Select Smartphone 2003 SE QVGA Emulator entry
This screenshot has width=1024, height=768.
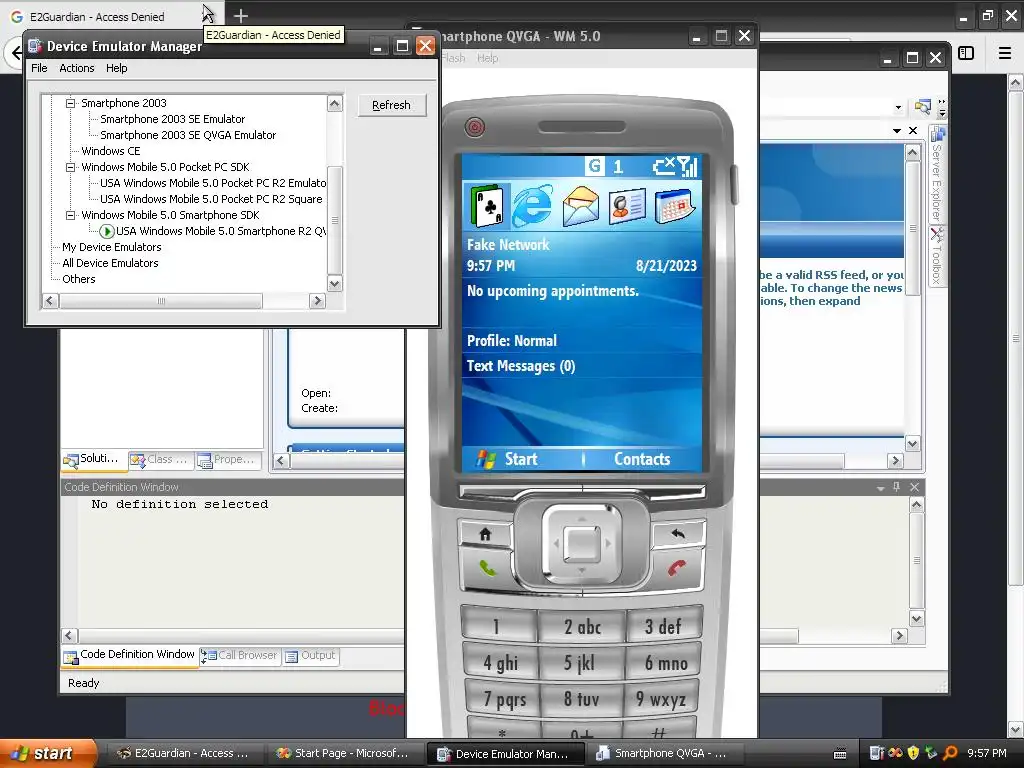(x=188, y=135)
